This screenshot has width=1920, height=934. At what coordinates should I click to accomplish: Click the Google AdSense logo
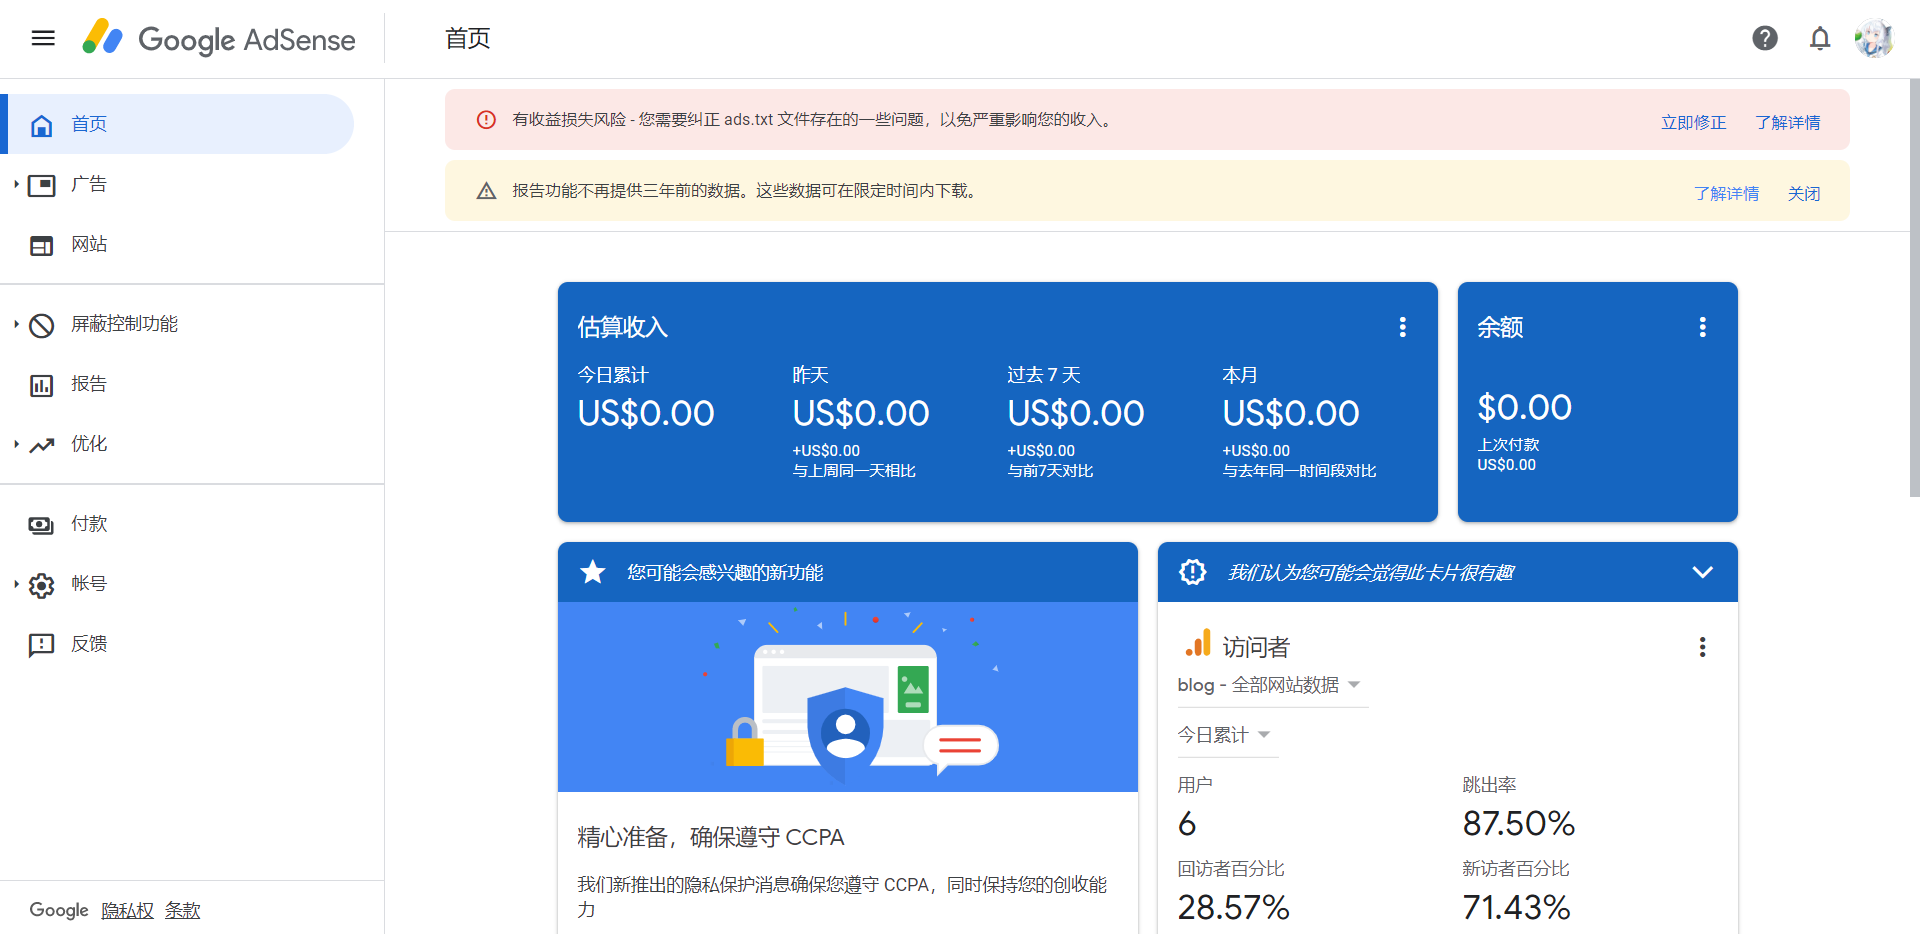click(x=219, y=39)
